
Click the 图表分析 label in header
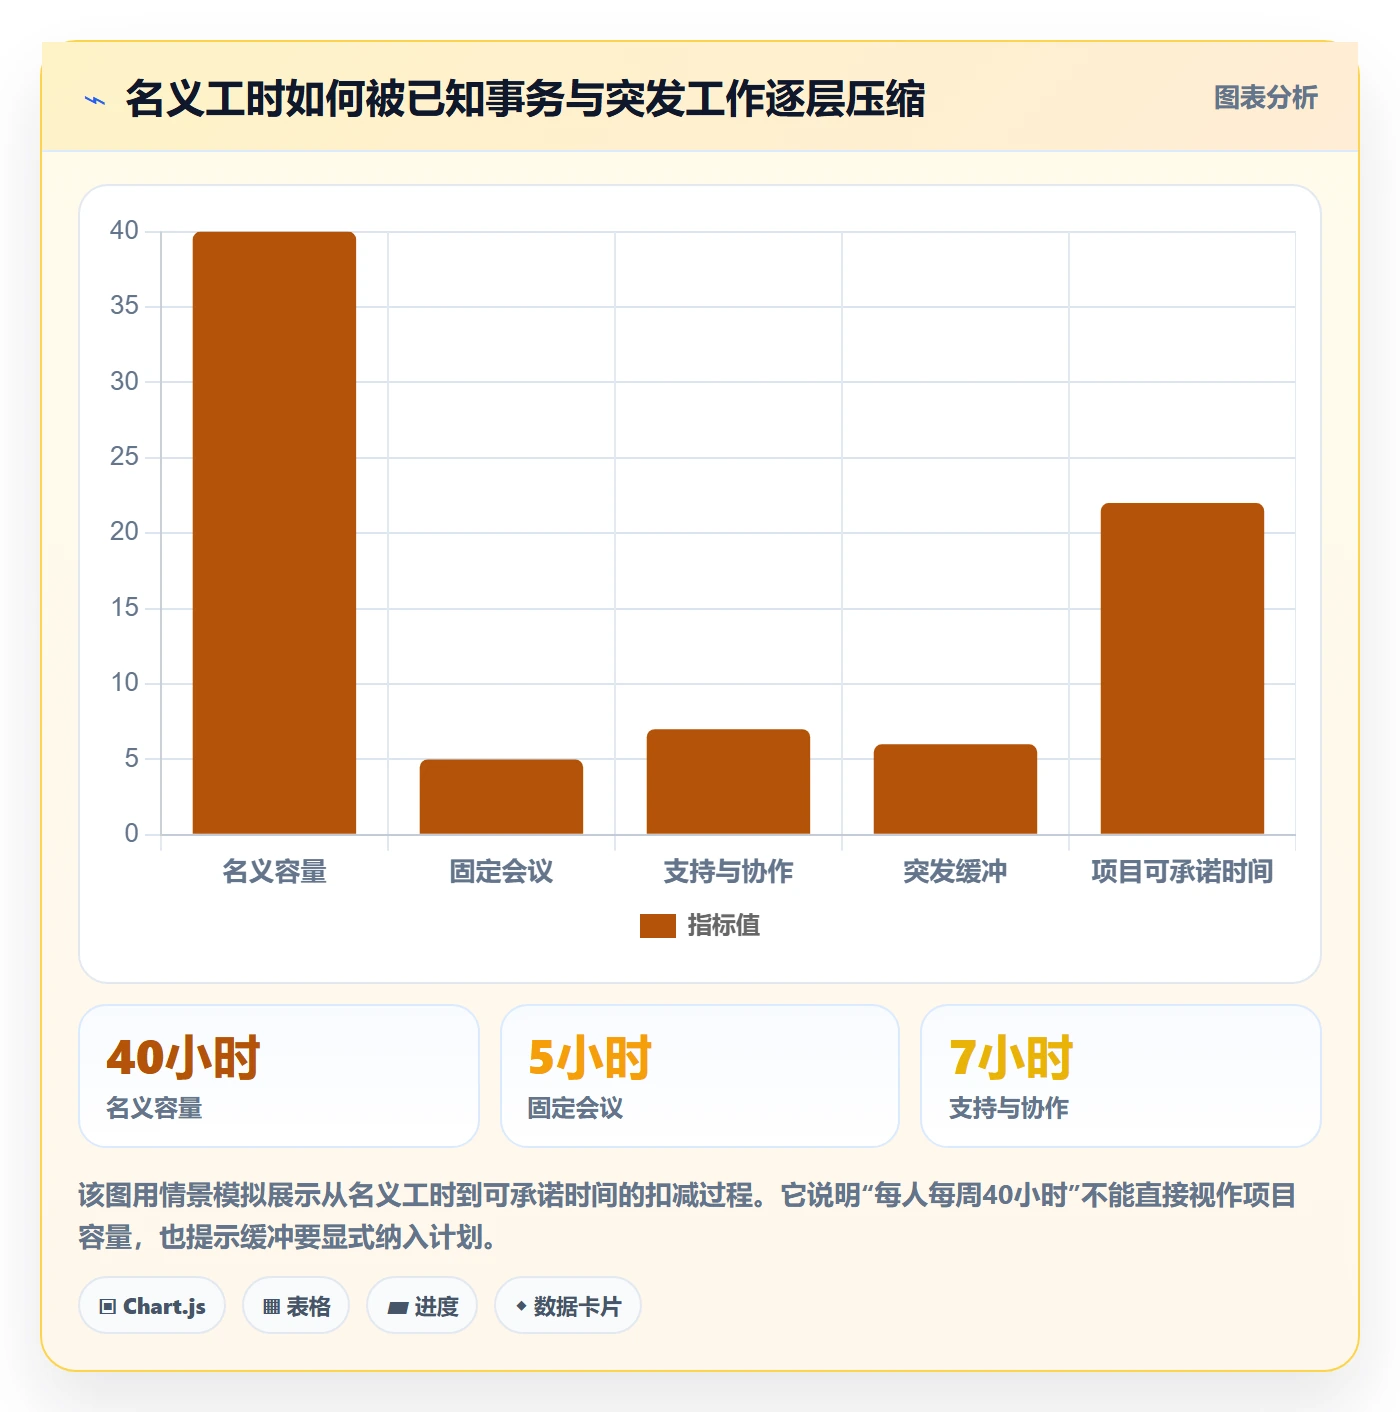coord(1265,97)
